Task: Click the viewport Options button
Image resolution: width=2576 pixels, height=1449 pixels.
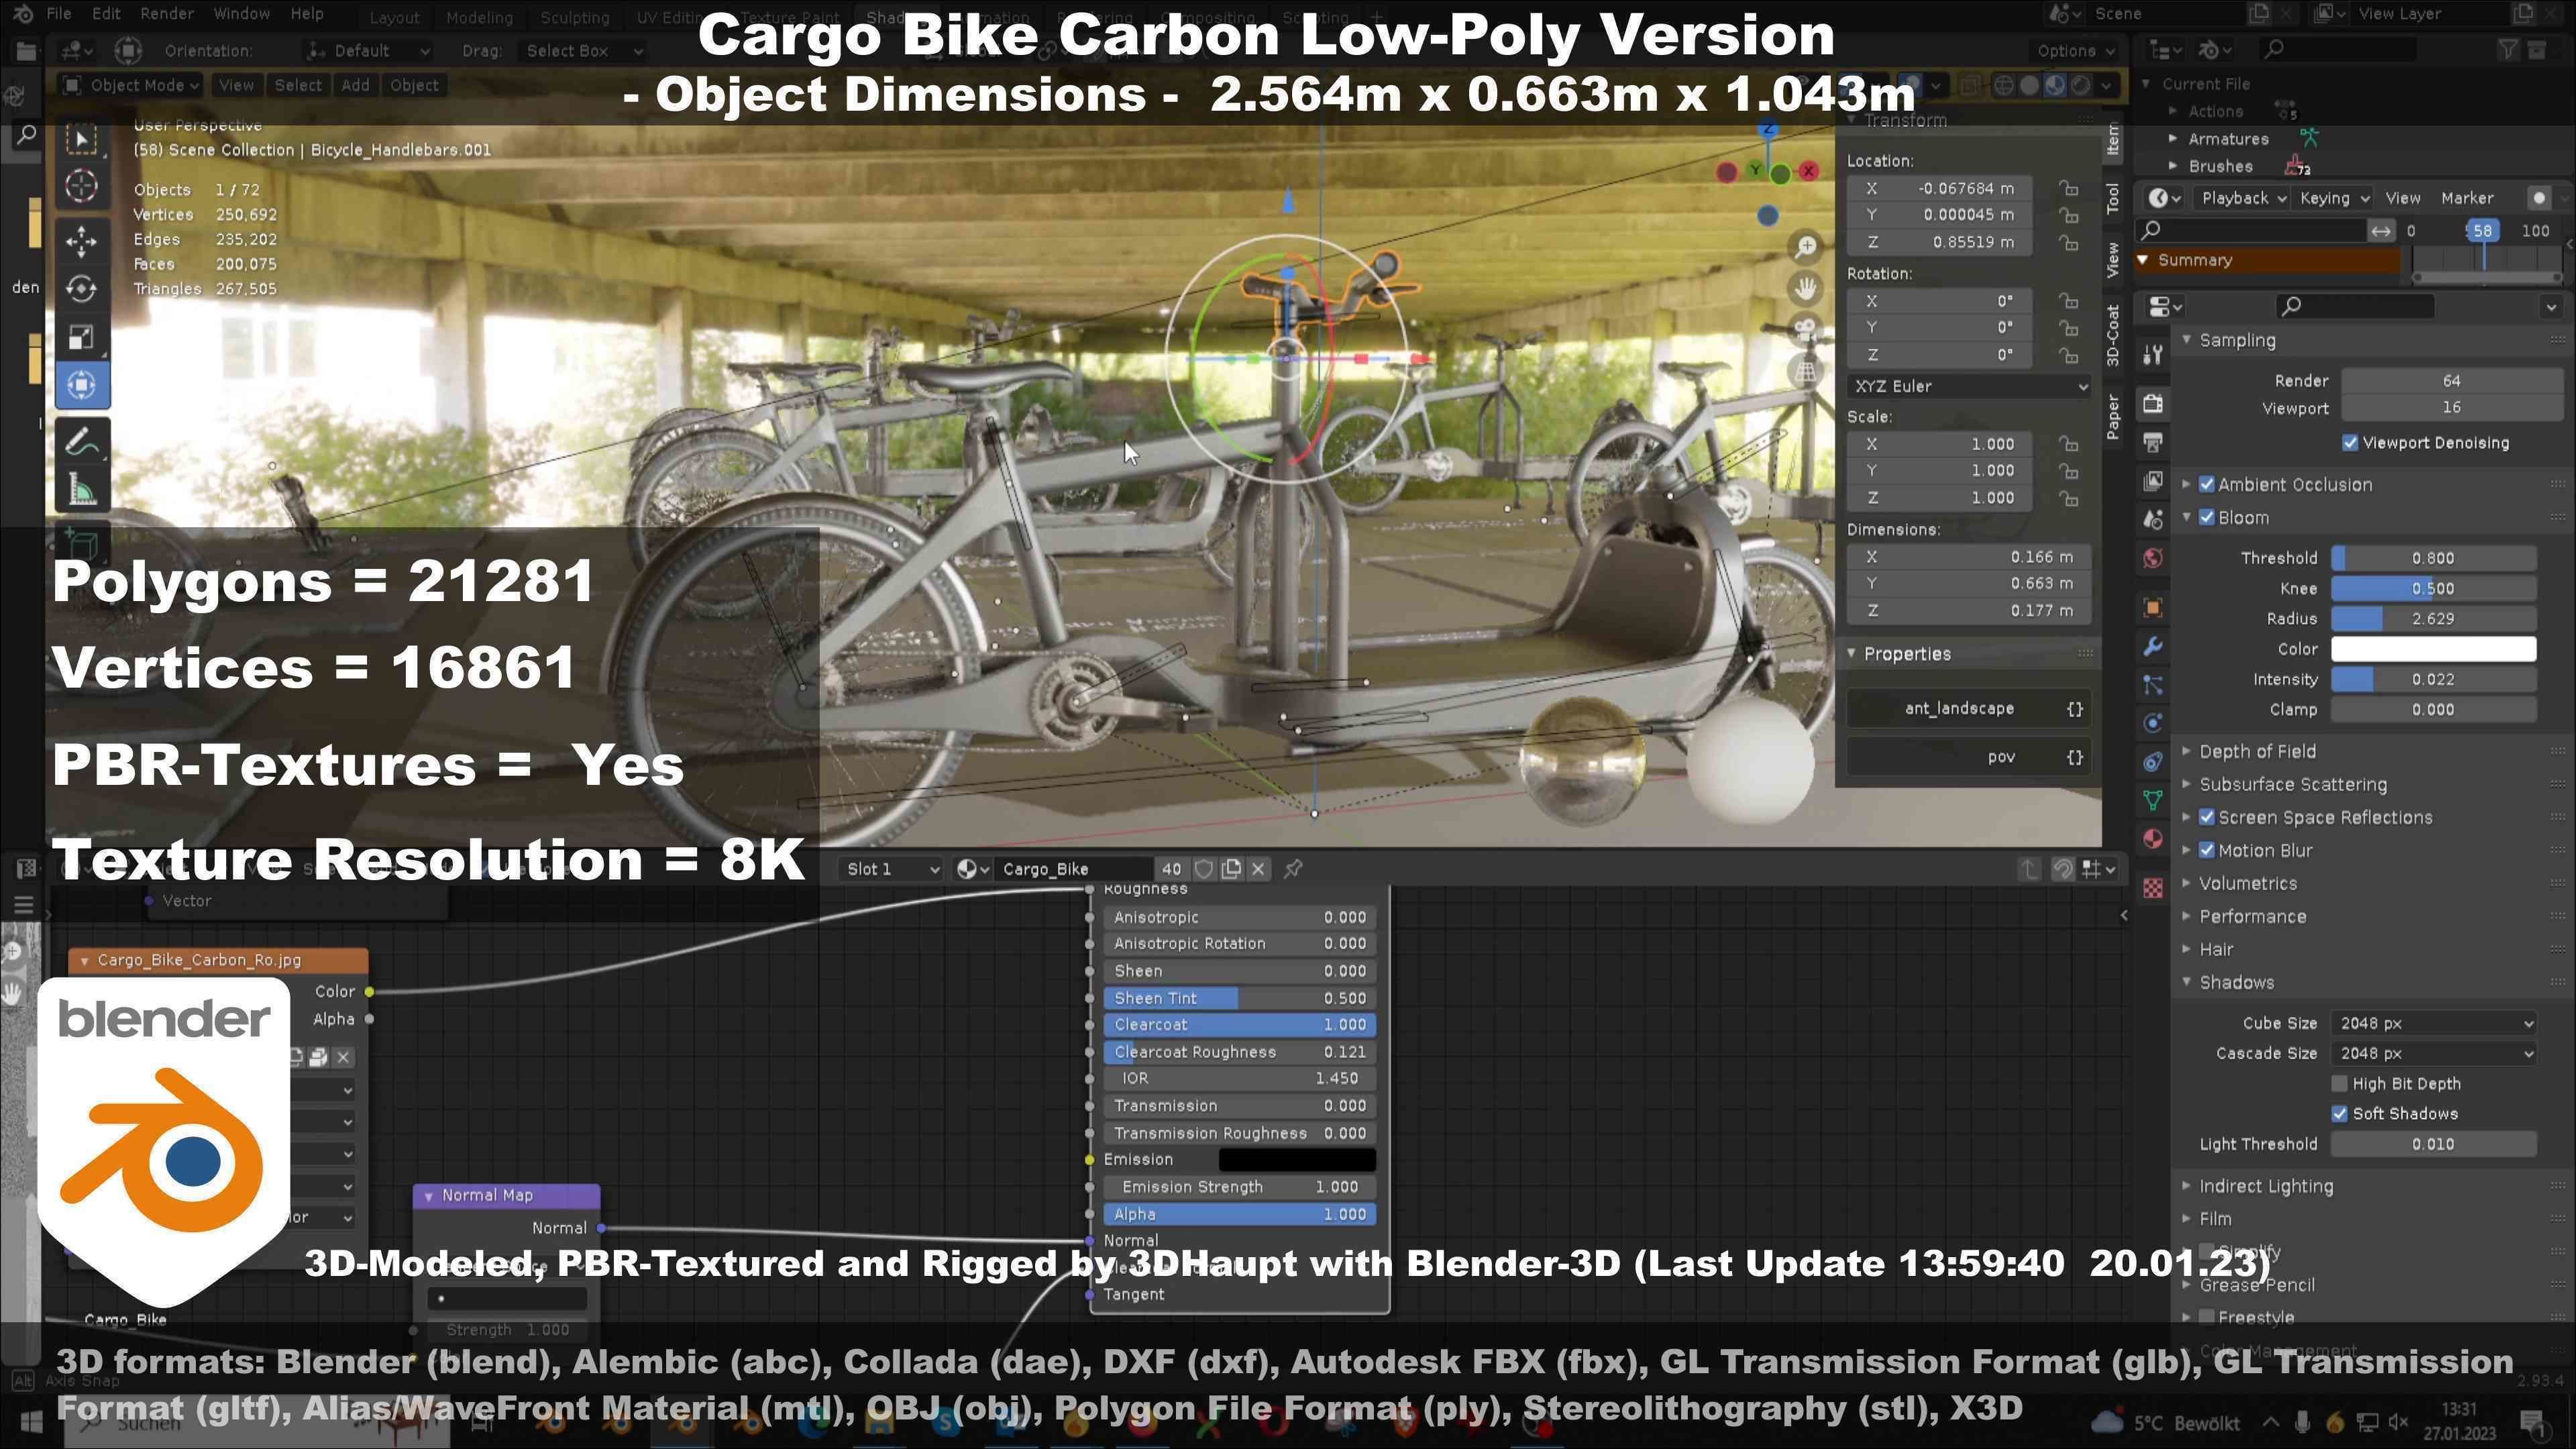Action: [x=2076, y=51]
